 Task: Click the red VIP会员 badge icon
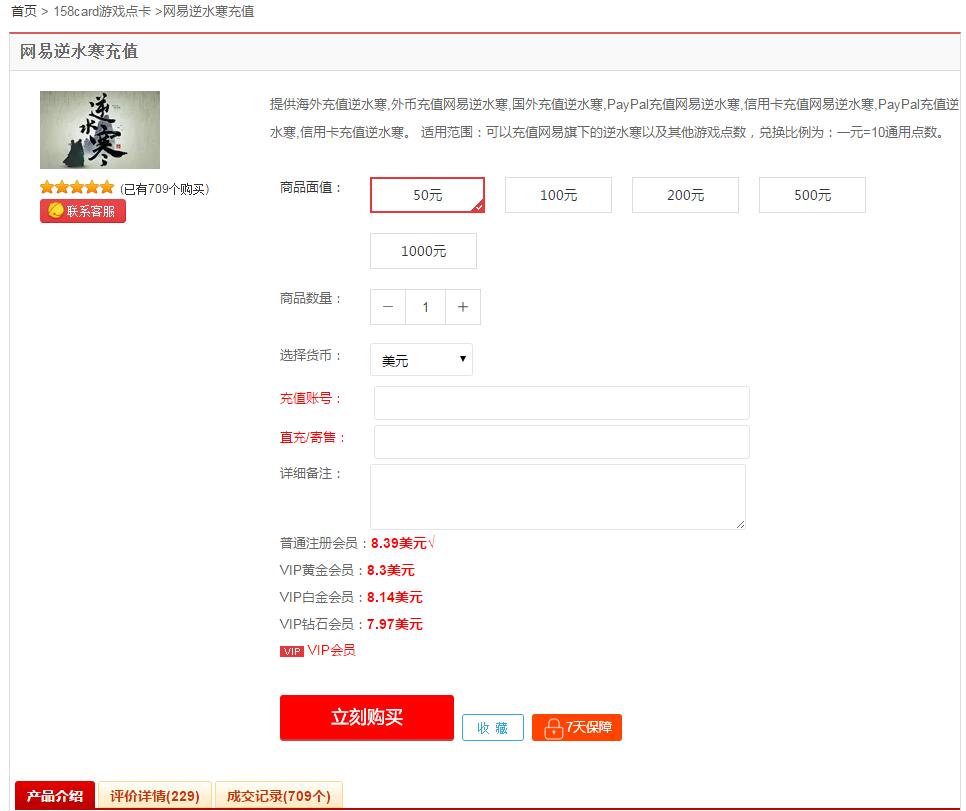pyautogui.click(x=291, y=651)
